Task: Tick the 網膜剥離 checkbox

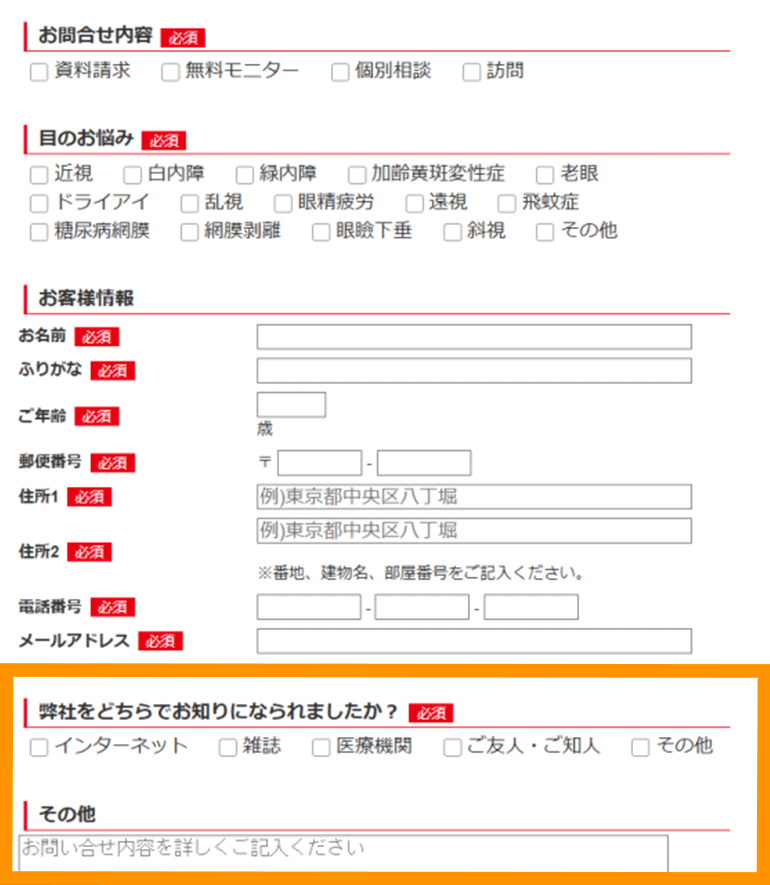Action: 189,232
